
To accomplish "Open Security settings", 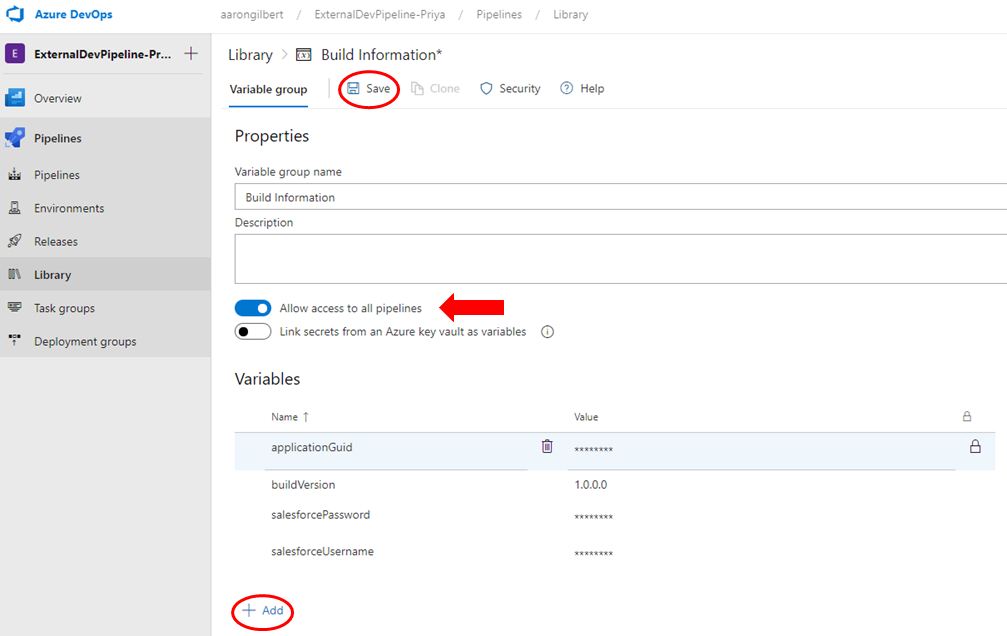I will pos(511,89).
